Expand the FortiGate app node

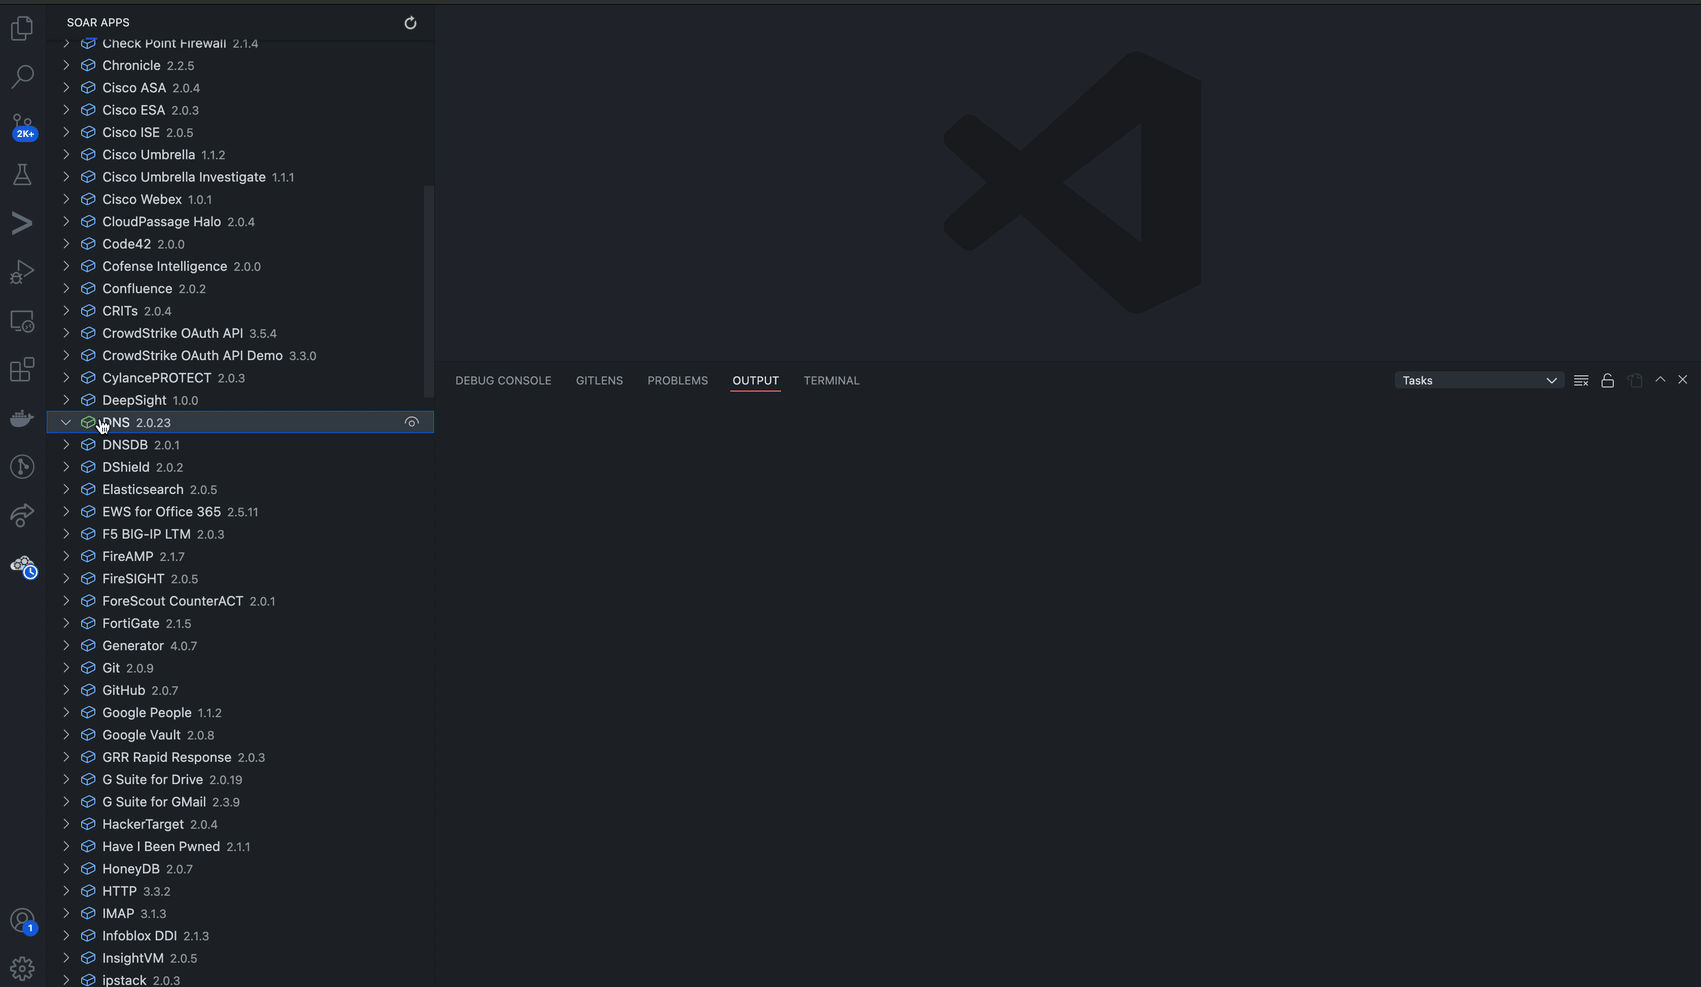pos(66,623)
